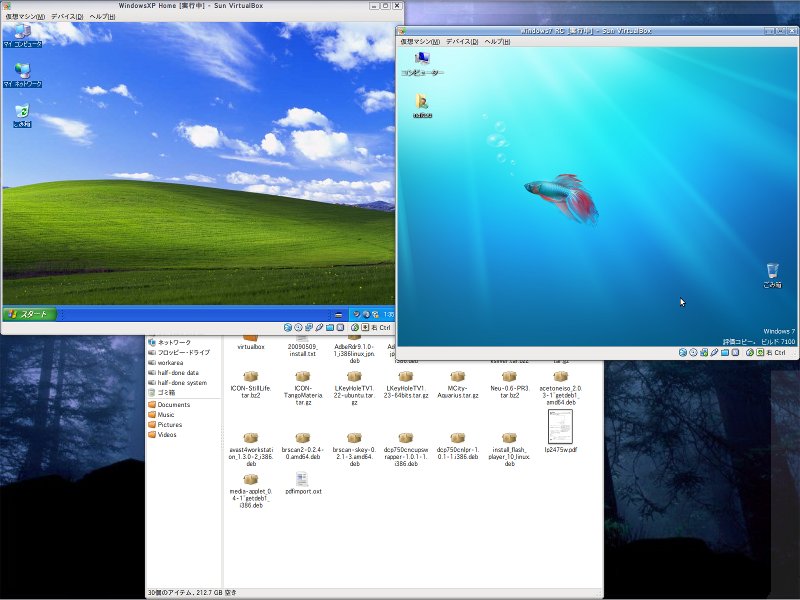
Task: Select file label dcp750cncupswrapper i386.deb
Action: (406, 457)
